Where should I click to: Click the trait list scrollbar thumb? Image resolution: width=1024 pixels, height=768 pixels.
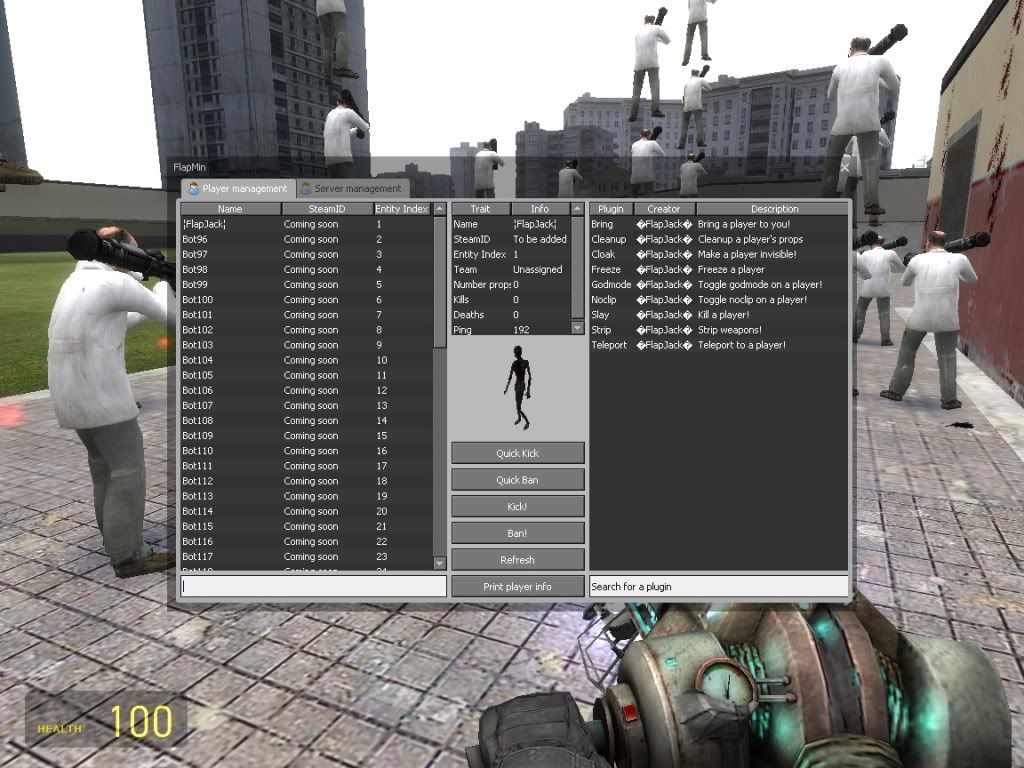point(577,268)
